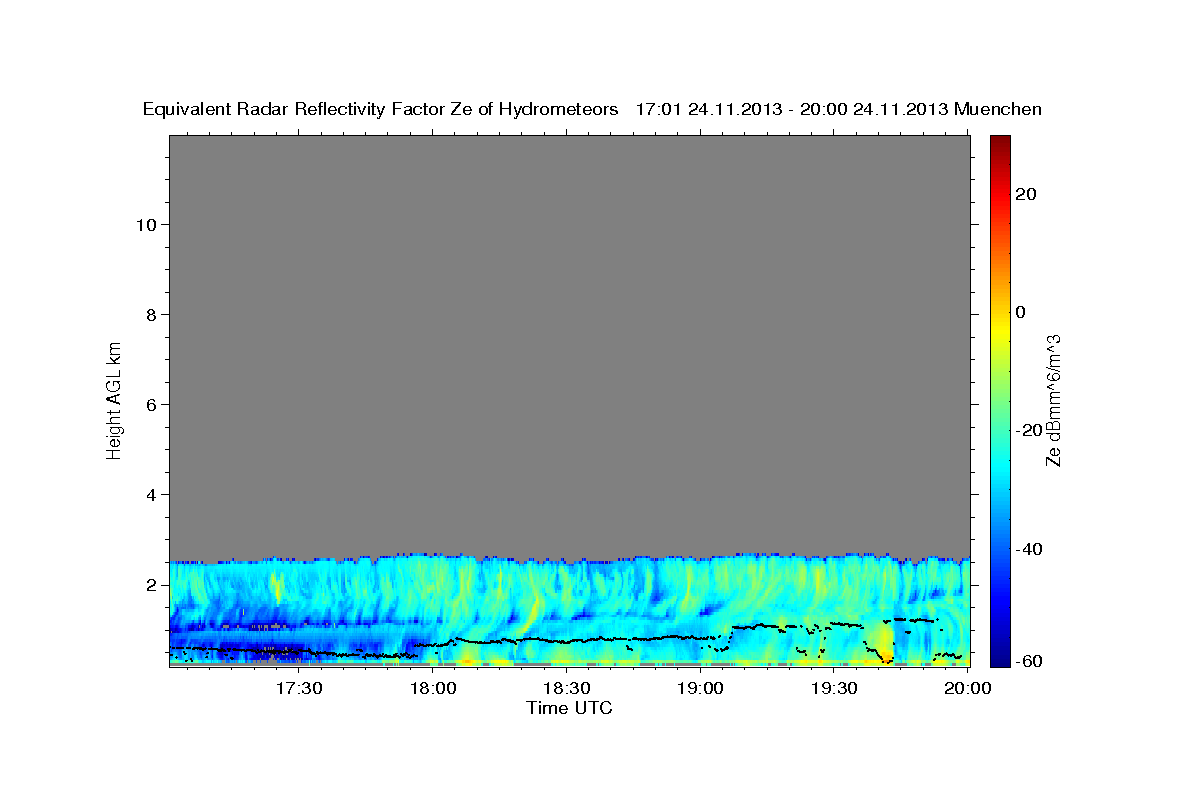Click the 'Ze dBmm^6/m^3' colorbar label
The image size is (1200, 800).
[x=1053, y=401]
